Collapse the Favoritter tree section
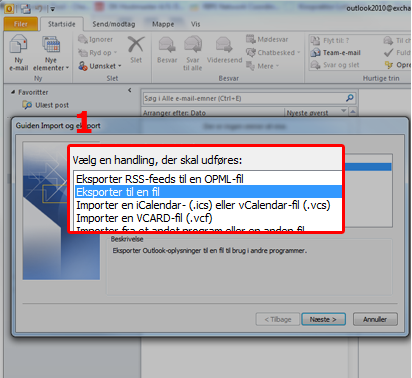 13,92
